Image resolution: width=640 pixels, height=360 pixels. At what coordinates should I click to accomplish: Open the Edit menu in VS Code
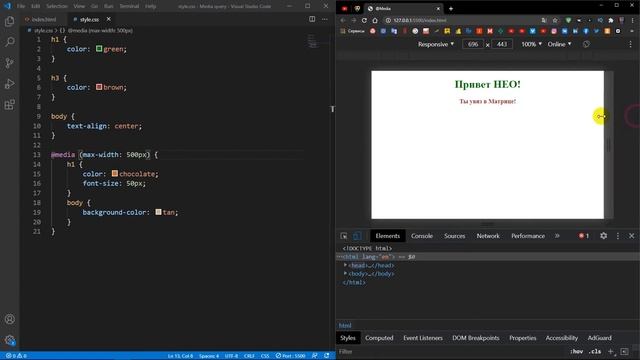coord(36,6)
